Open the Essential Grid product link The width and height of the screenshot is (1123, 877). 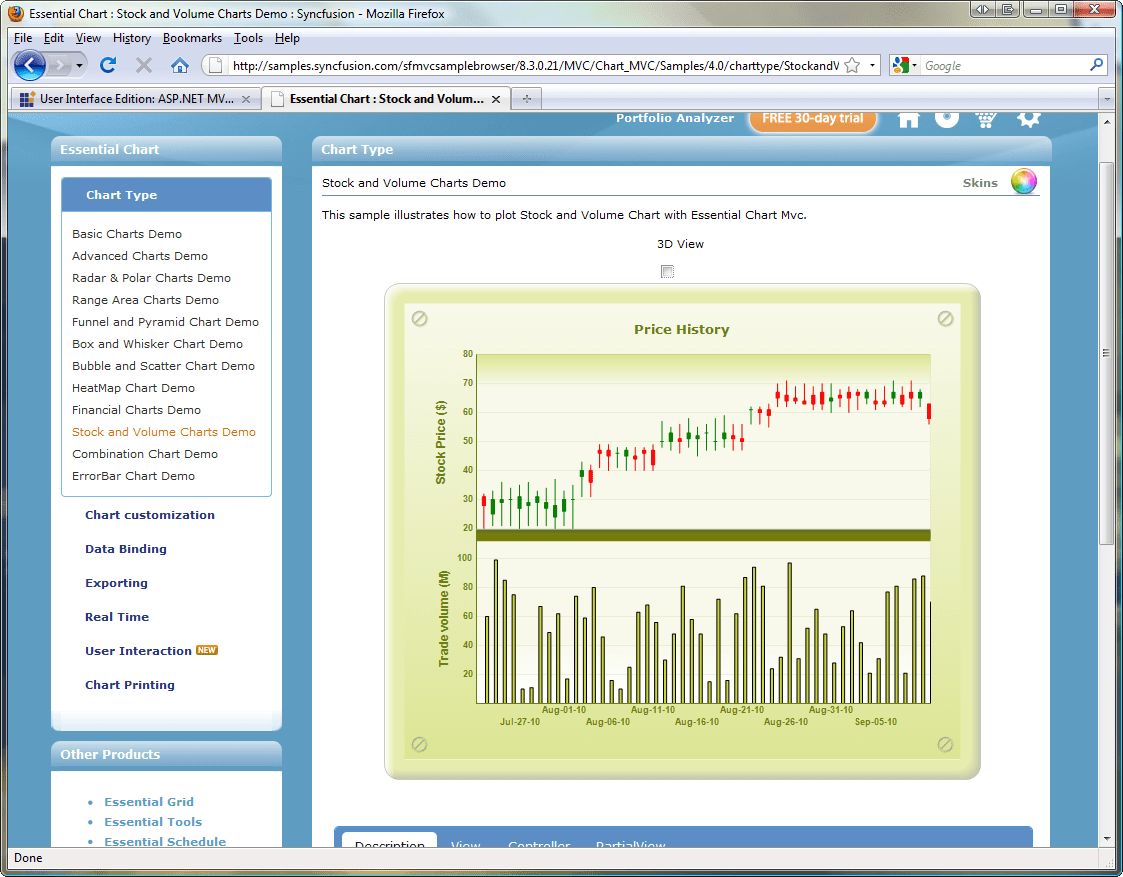coord(149,802)
